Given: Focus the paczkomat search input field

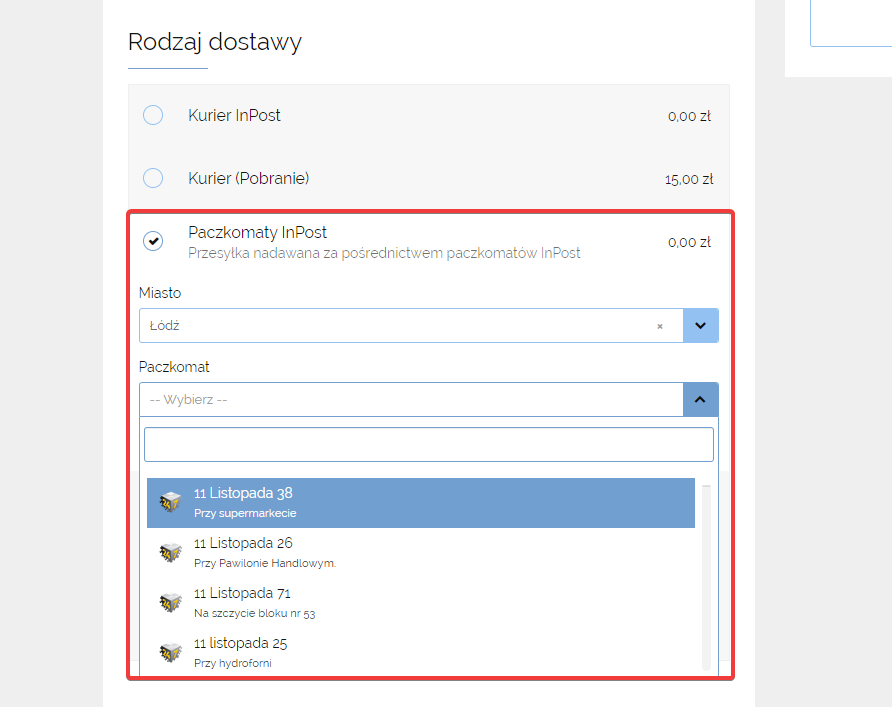Looking at the screenshot, I should 429,445.
